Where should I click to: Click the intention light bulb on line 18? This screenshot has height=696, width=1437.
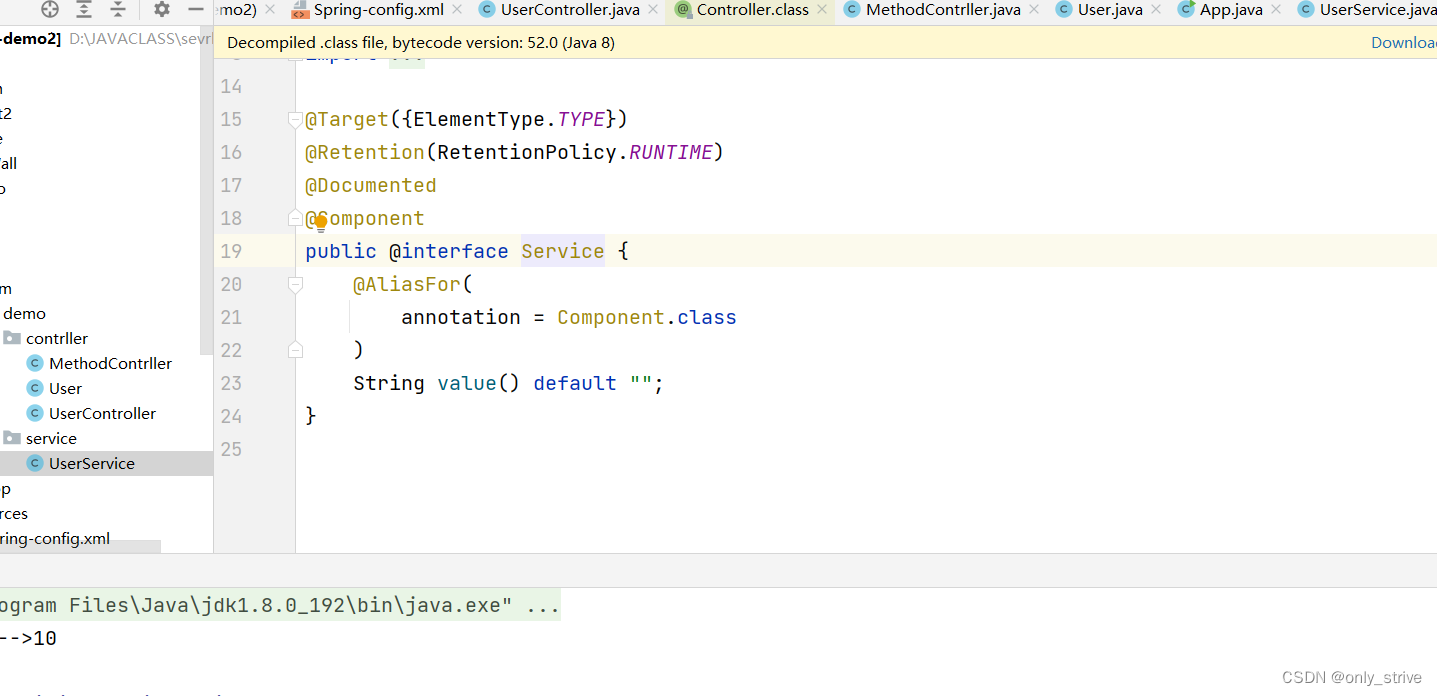(x=321, y=222)
